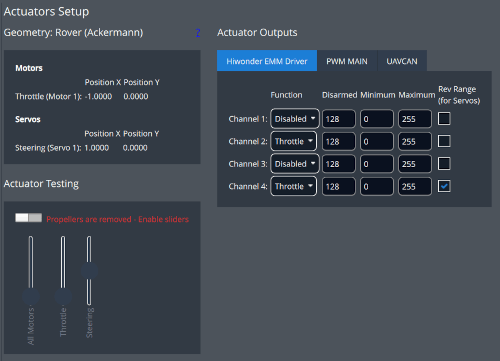This screenshot has height=361, width=500.
Task: Open the PWM MAIN tab
Action: (347, 61)
